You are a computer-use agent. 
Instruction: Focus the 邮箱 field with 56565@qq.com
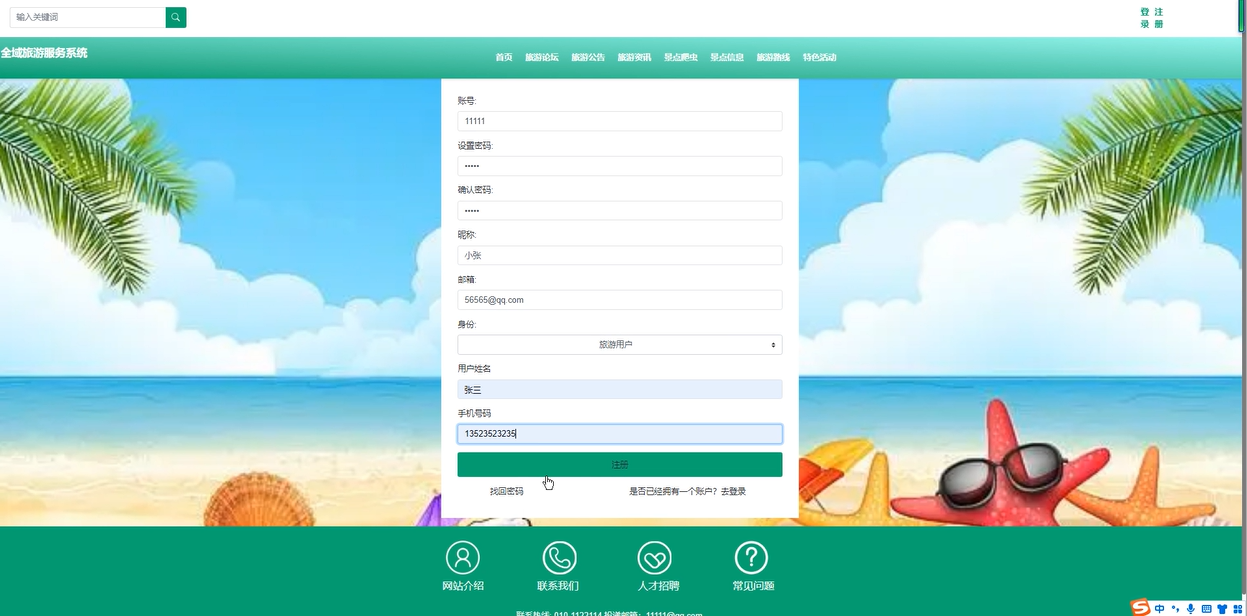tap(620, 300)
